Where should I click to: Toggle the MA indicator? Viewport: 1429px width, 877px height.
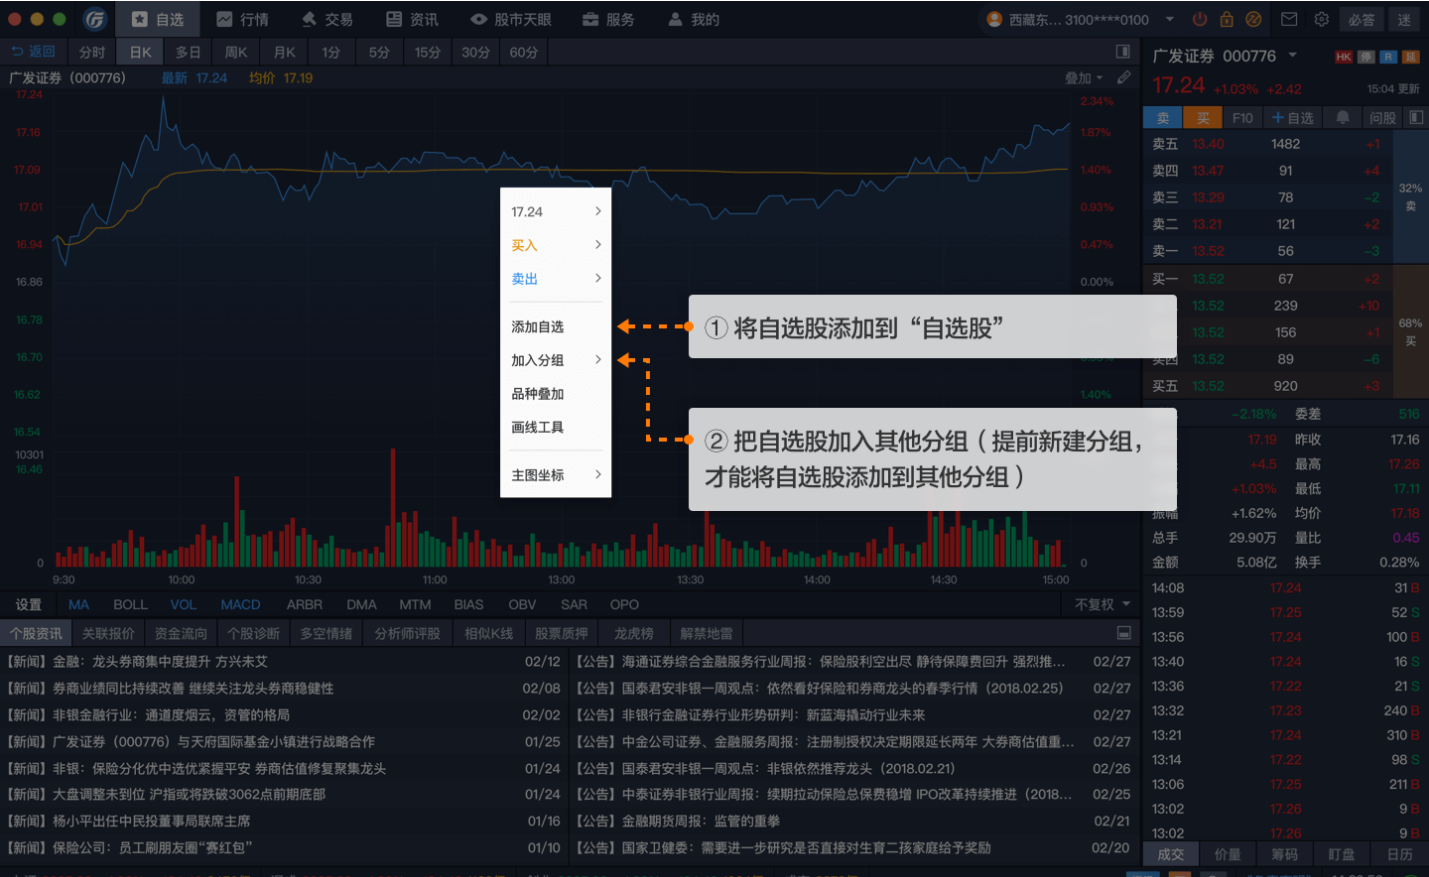(x=79, y=604)
